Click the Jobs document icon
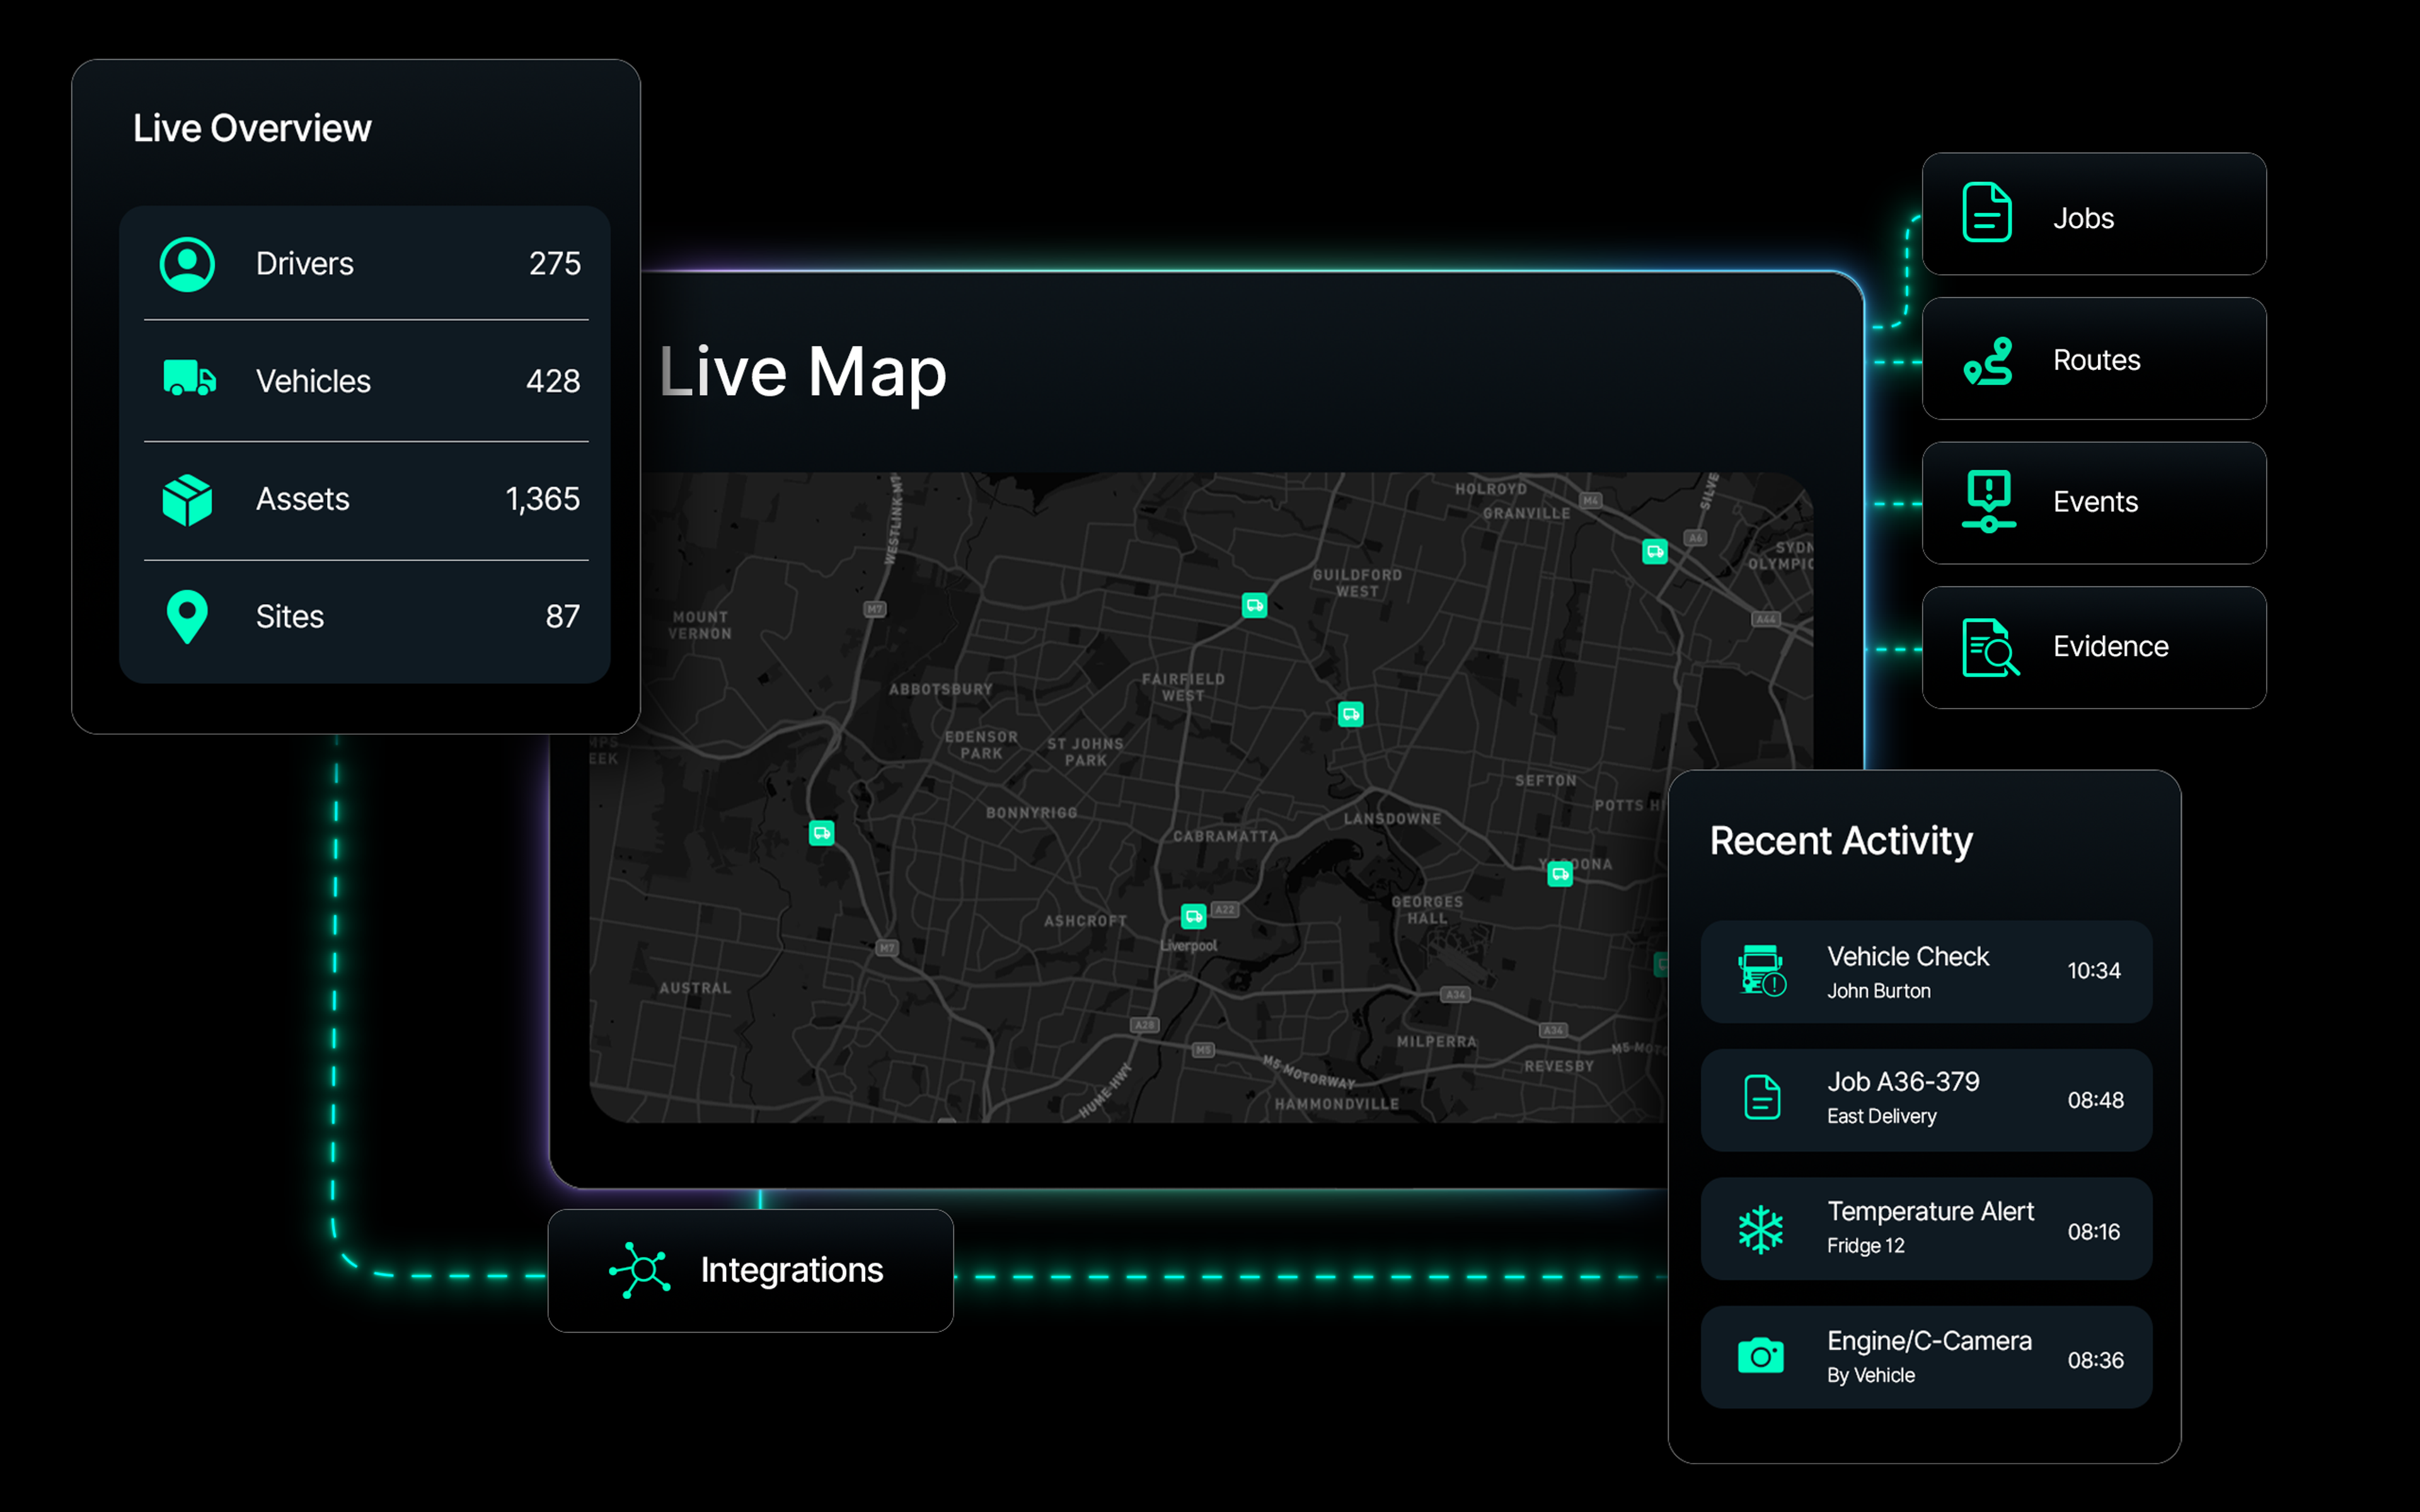2420x1512 pixels. click(x=1987, y=212)
